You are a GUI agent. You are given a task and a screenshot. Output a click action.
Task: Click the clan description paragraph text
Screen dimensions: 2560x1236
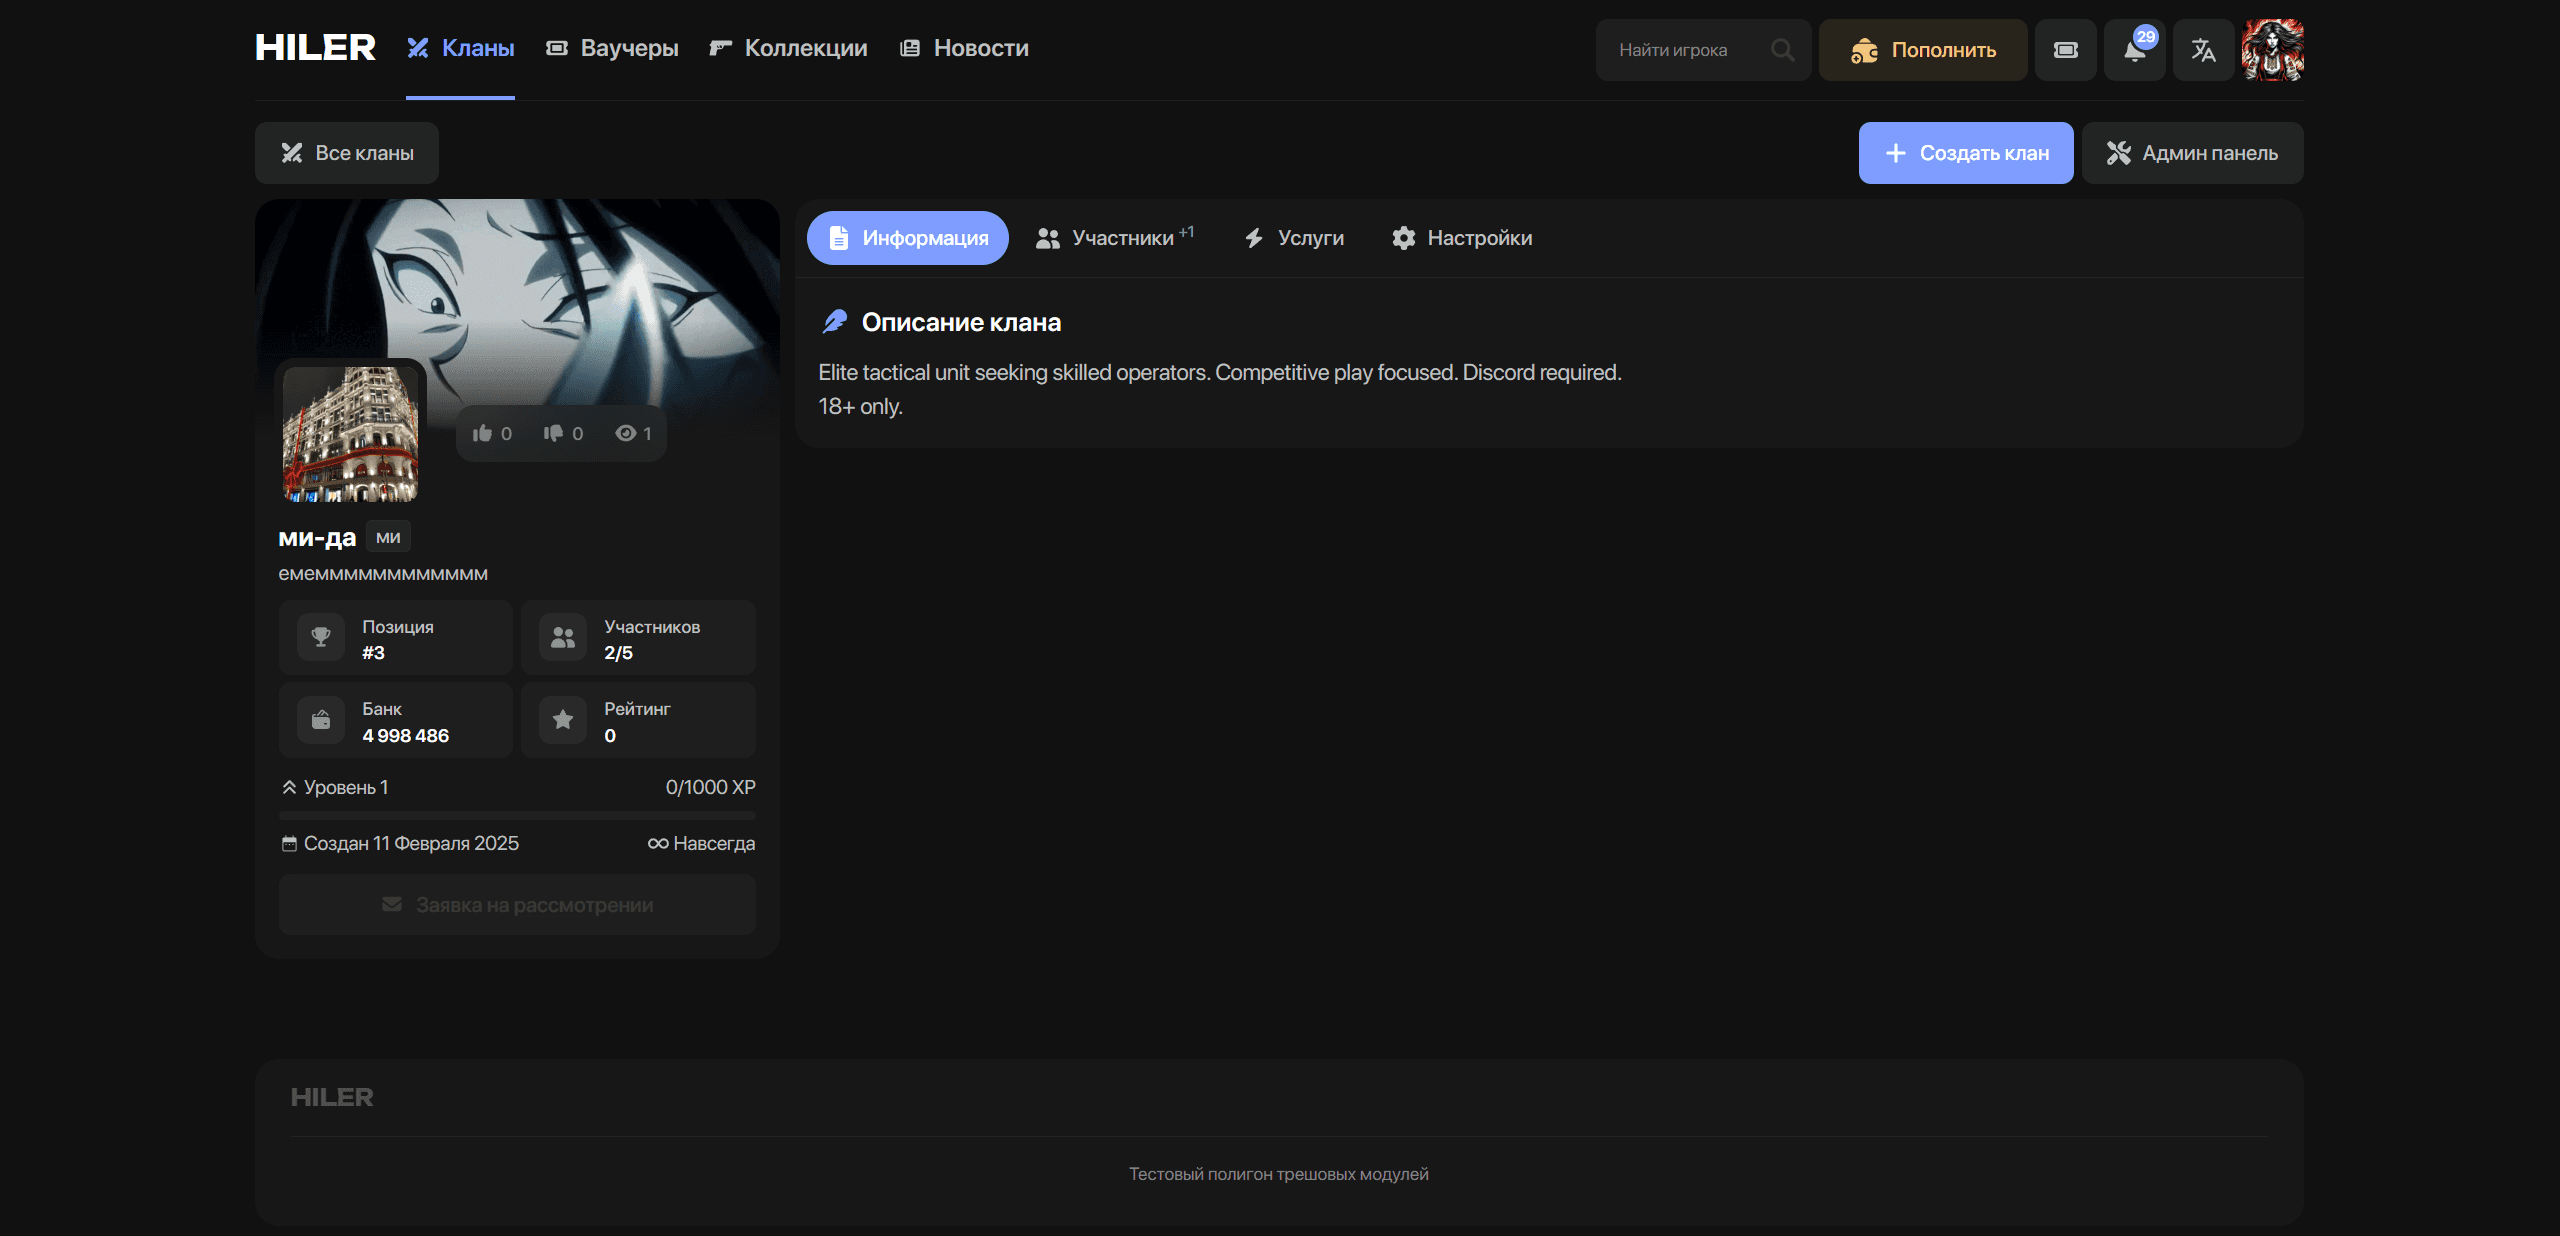(1220, 389)
